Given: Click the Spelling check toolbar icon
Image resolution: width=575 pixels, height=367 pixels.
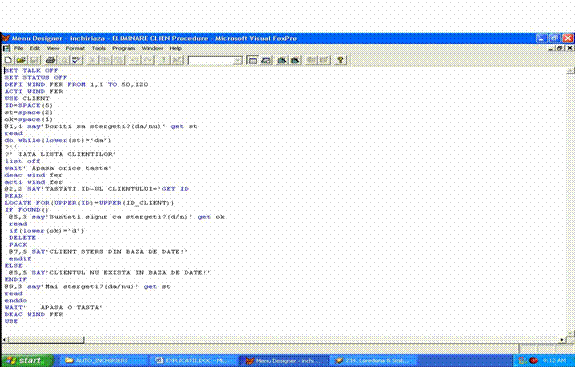Looking at the screenshot, I should (77, 60).
